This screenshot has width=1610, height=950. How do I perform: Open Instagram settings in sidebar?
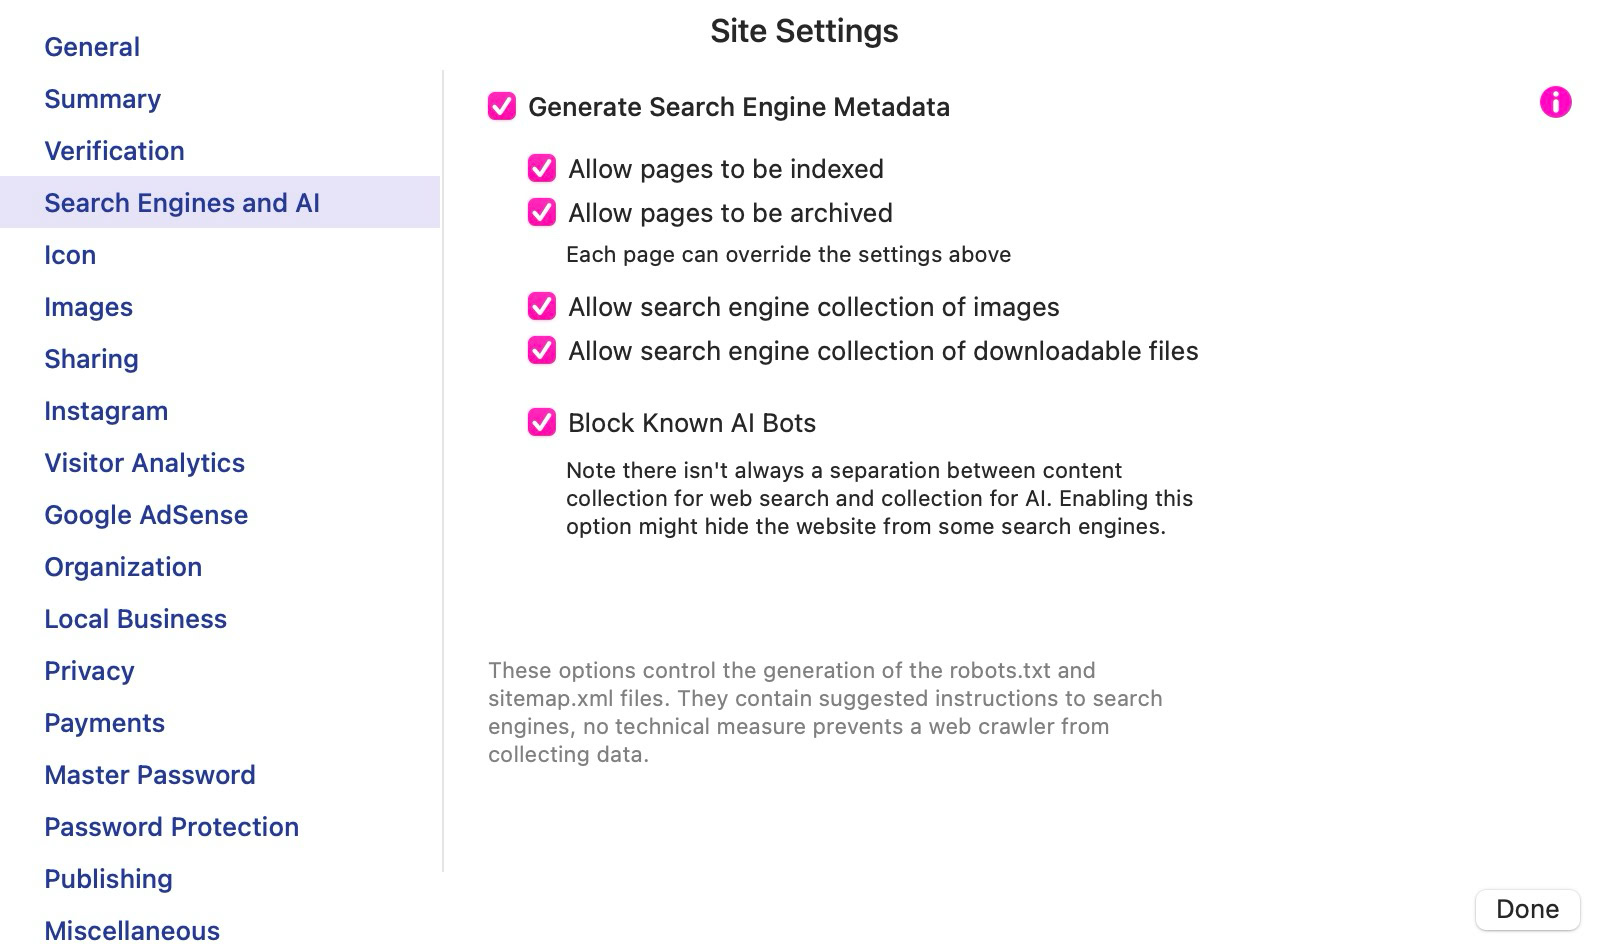tap(106, 411)
